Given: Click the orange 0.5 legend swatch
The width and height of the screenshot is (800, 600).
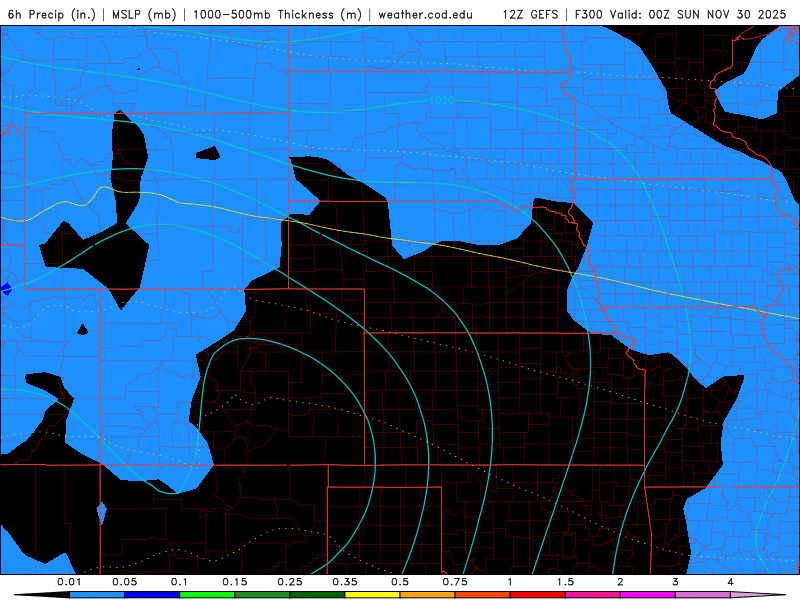Looking at the screenshot, I should [428, 595].
